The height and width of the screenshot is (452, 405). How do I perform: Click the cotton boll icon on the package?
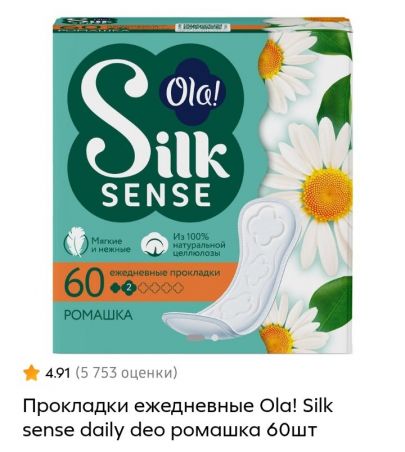155,246
